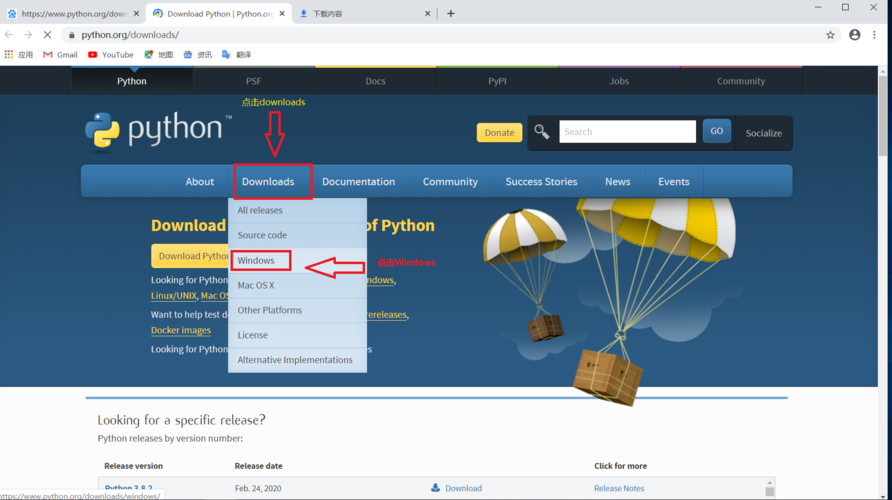The image size is (892, 500).
Task: Click the Search input field
Action: coord(627,131)
